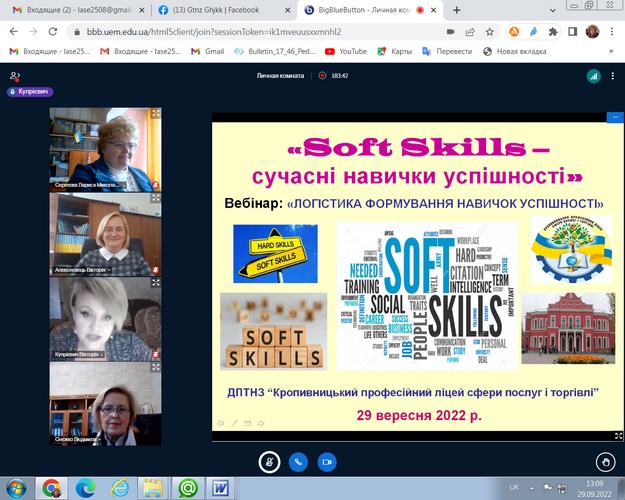
Task: Raise hand using the hand icon
Action: [604, 462]
